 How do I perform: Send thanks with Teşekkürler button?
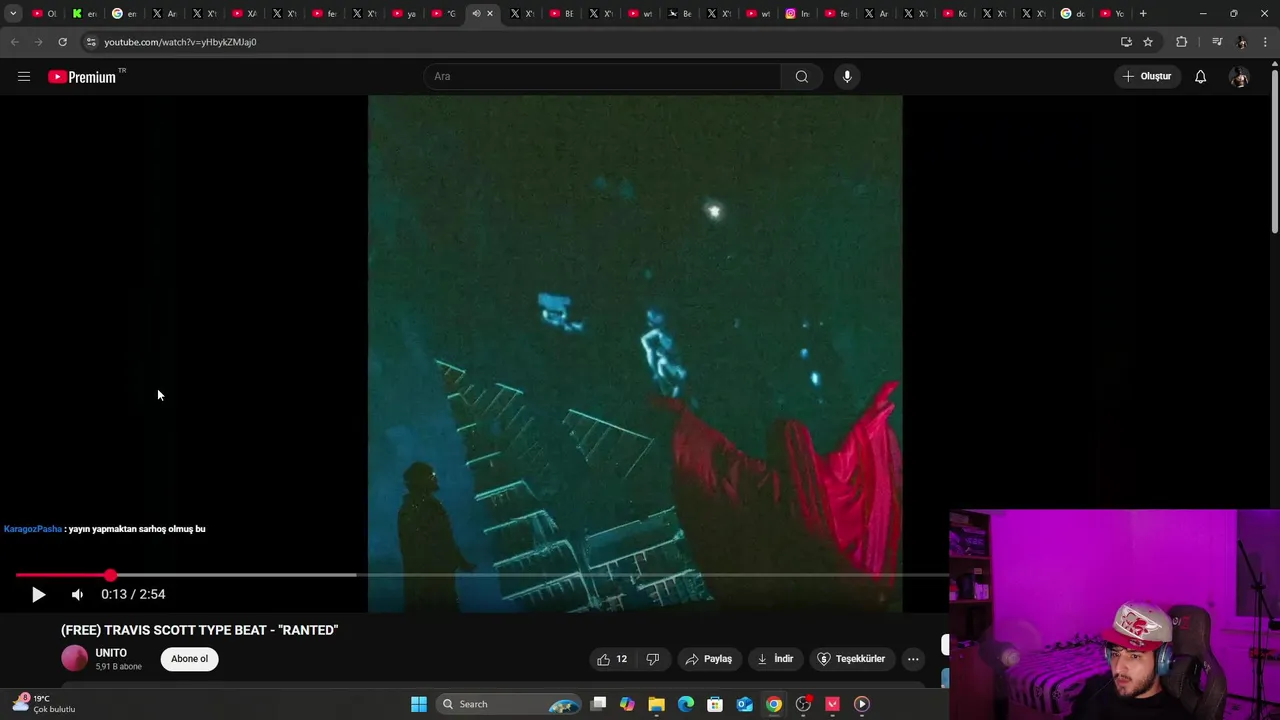pos(852,659)
